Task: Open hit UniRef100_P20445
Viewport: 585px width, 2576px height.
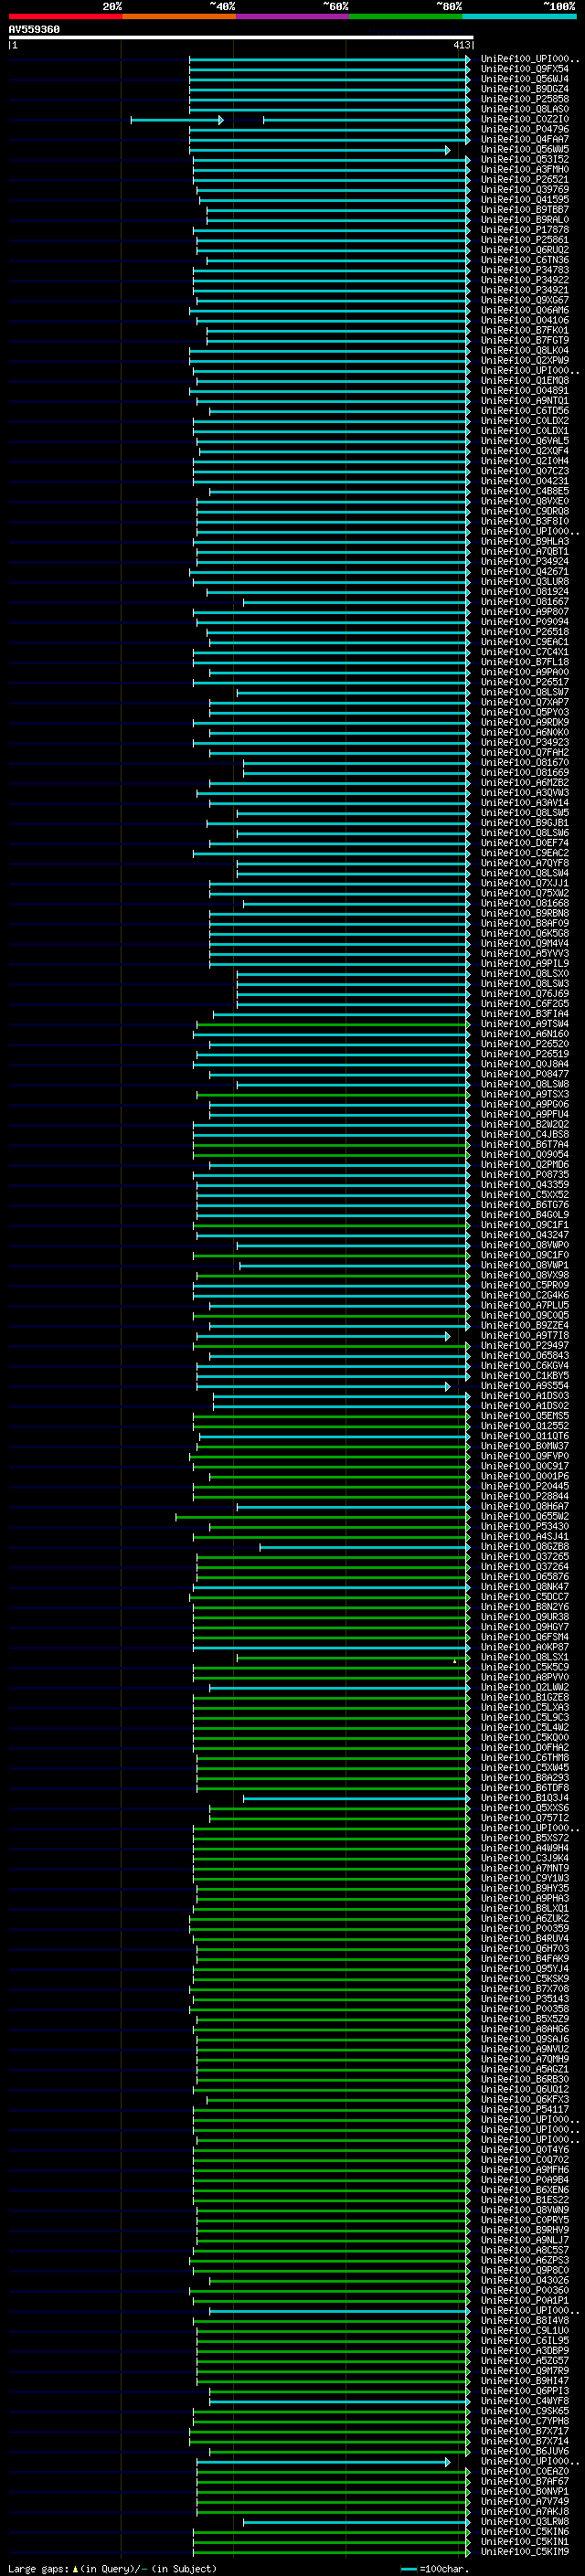Action: 525,1487
